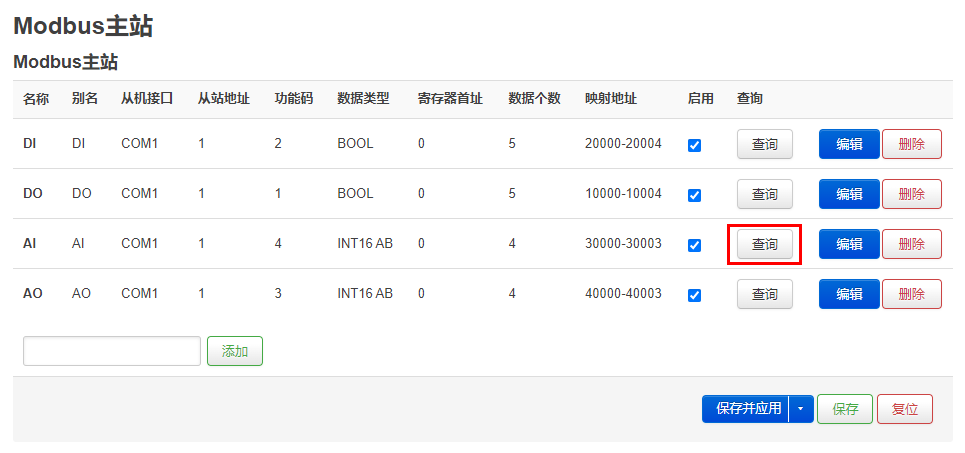The width and height of the screenshot is (965, 453).
Task: Click the green 保存 button
Action: (x=845, y=409)
